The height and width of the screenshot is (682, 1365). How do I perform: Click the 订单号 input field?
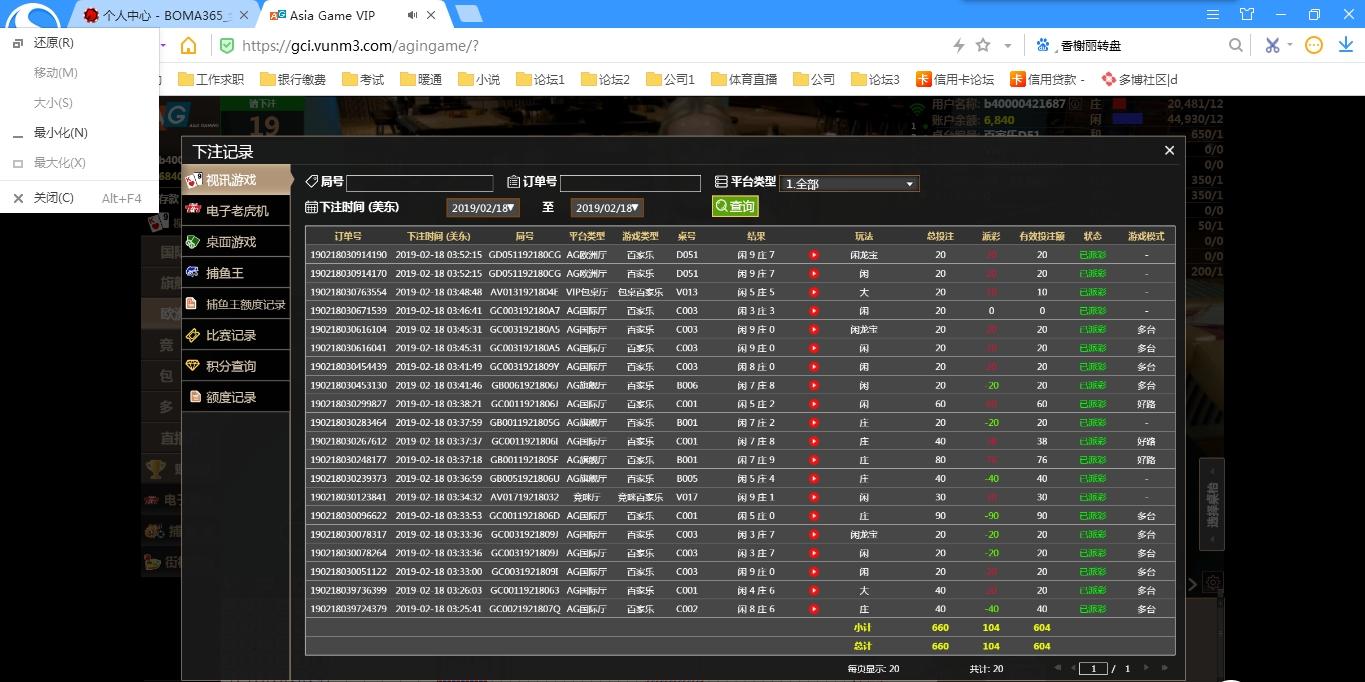pos(630,183)
